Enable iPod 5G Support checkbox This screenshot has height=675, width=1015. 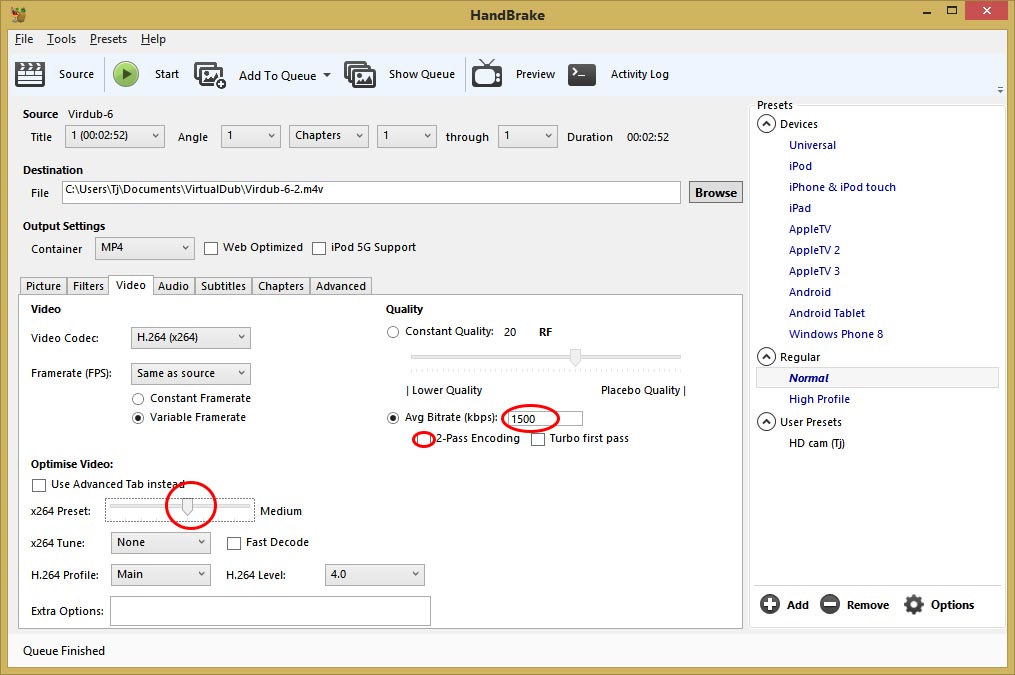[x=319, y=249]
